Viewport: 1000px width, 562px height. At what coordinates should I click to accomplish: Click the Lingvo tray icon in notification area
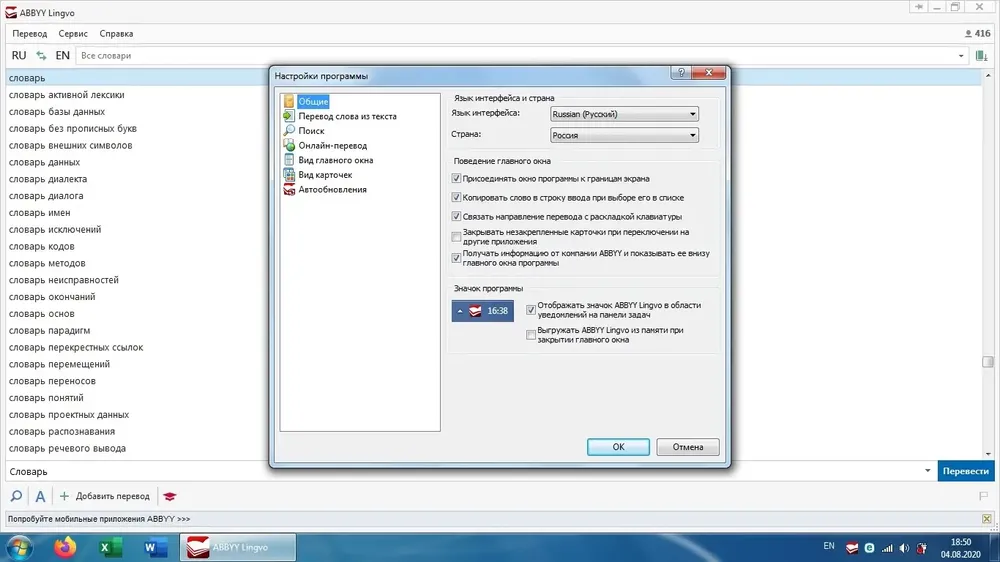pos(852,547)
